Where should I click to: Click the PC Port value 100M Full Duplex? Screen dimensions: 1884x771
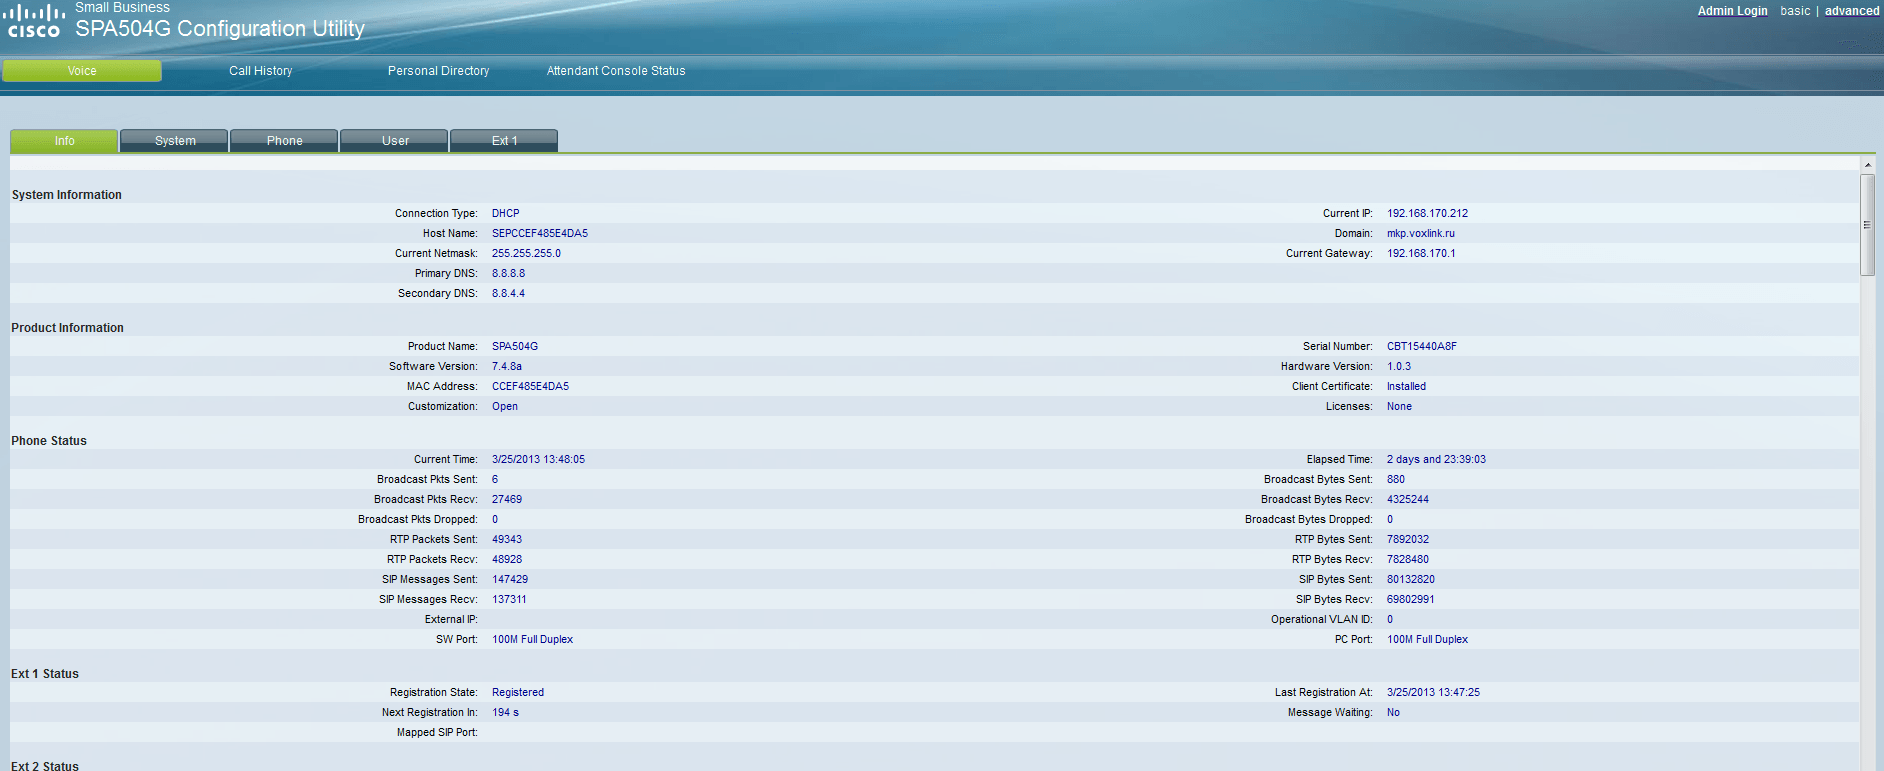[1427, 639]
